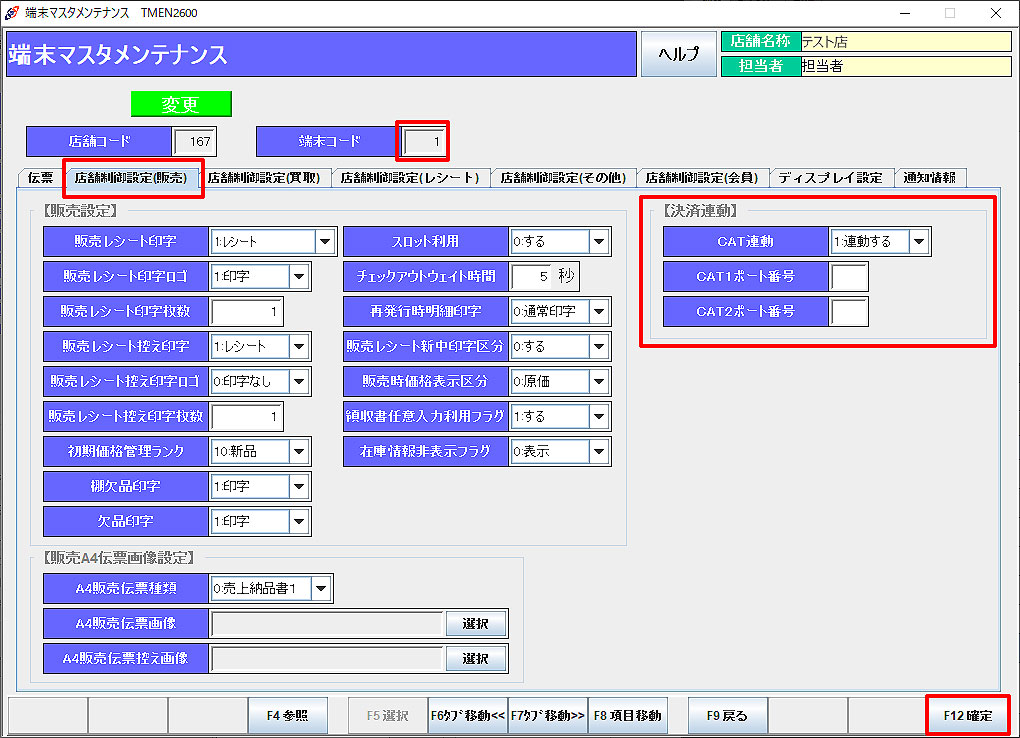The height and width of the screenshot is (738, 1020).
Task: Click the チェックアウトウェイト時間 seconds field
Action: pyautogui.click(x=531, y=277)
